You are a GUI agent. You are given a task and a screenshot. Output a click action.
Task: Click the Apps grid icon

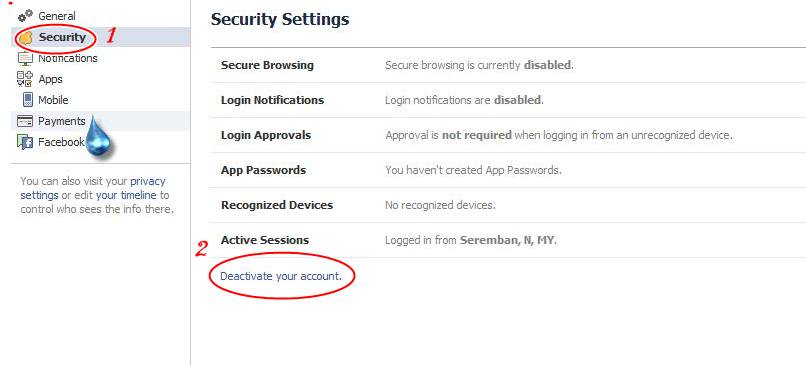[25, 79]
